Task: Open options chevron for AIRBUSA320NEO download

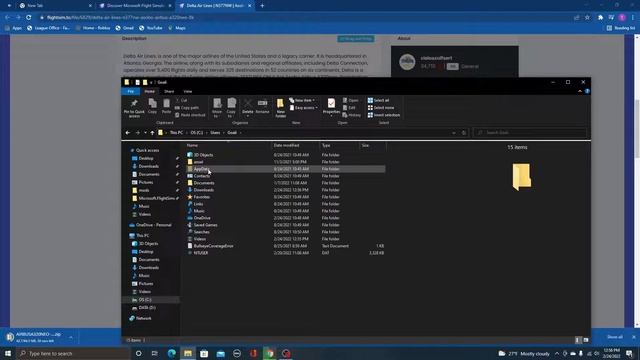Action: click(x=71, y=337)
